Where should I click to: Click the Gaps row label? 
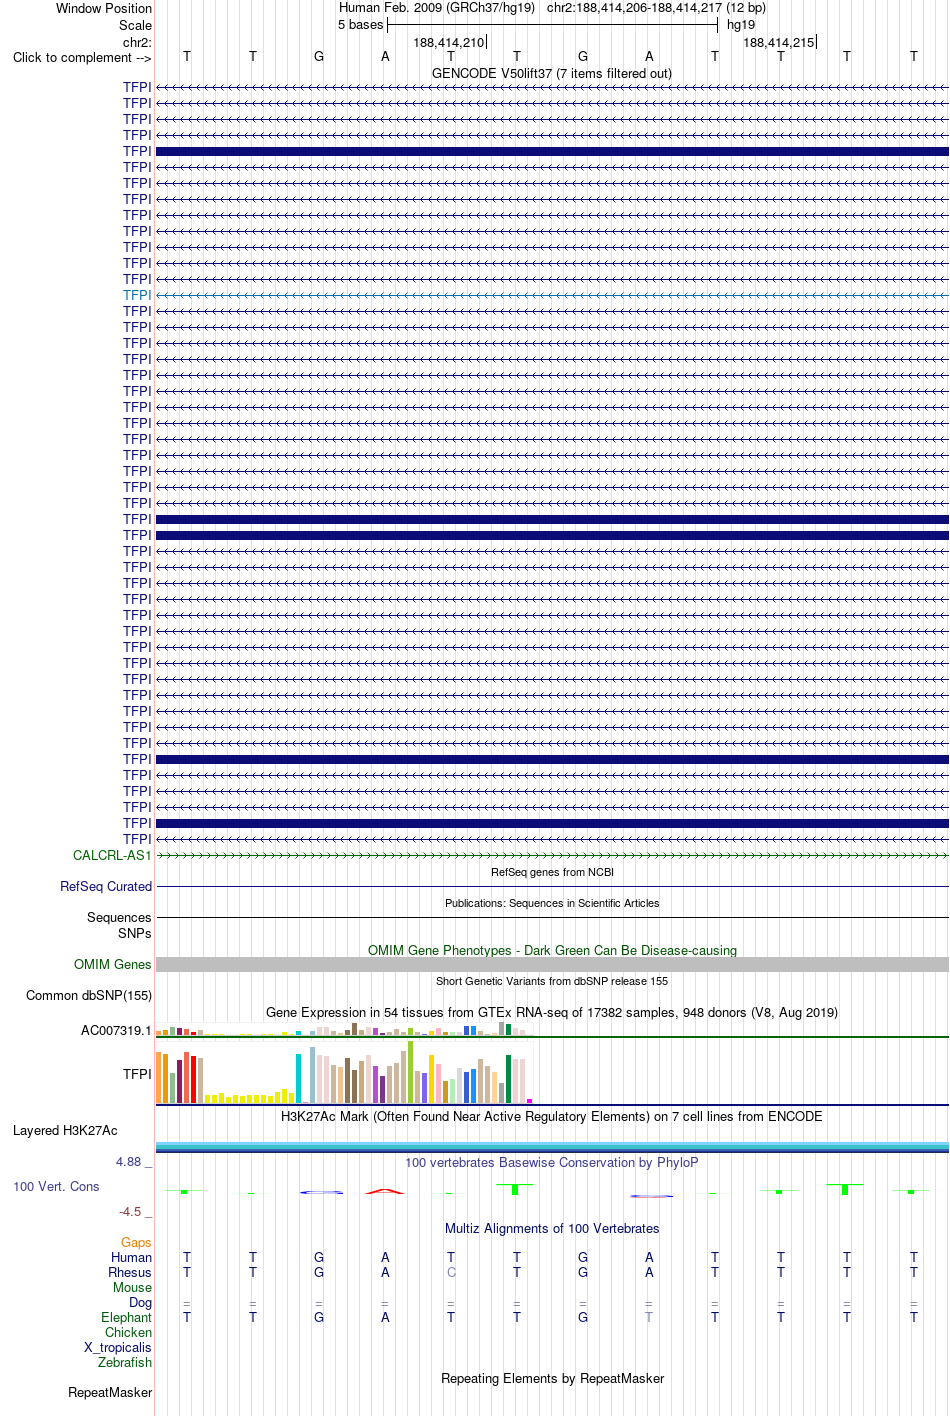pyautogui.click(x=136, y=1242)
